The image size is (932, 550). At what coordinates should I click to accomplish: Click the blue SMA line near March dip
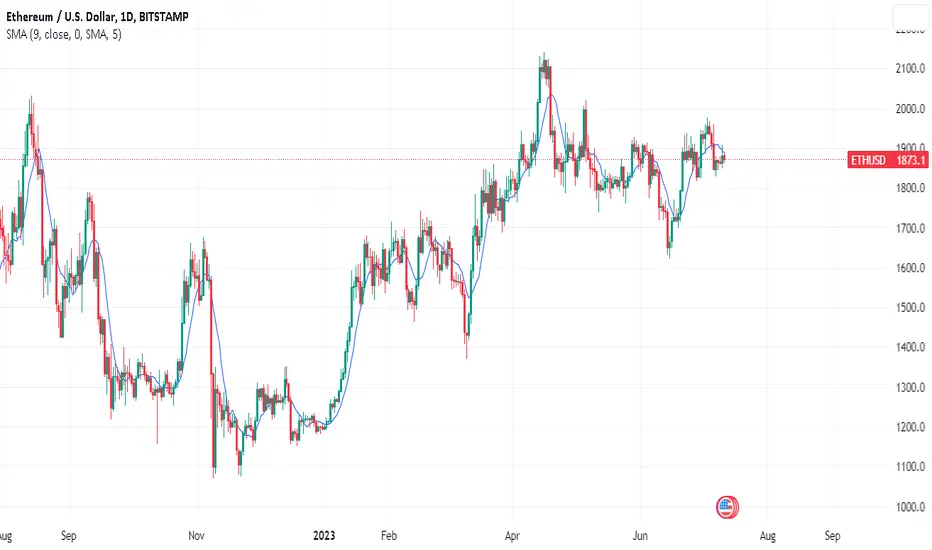(x=470, y=296)
